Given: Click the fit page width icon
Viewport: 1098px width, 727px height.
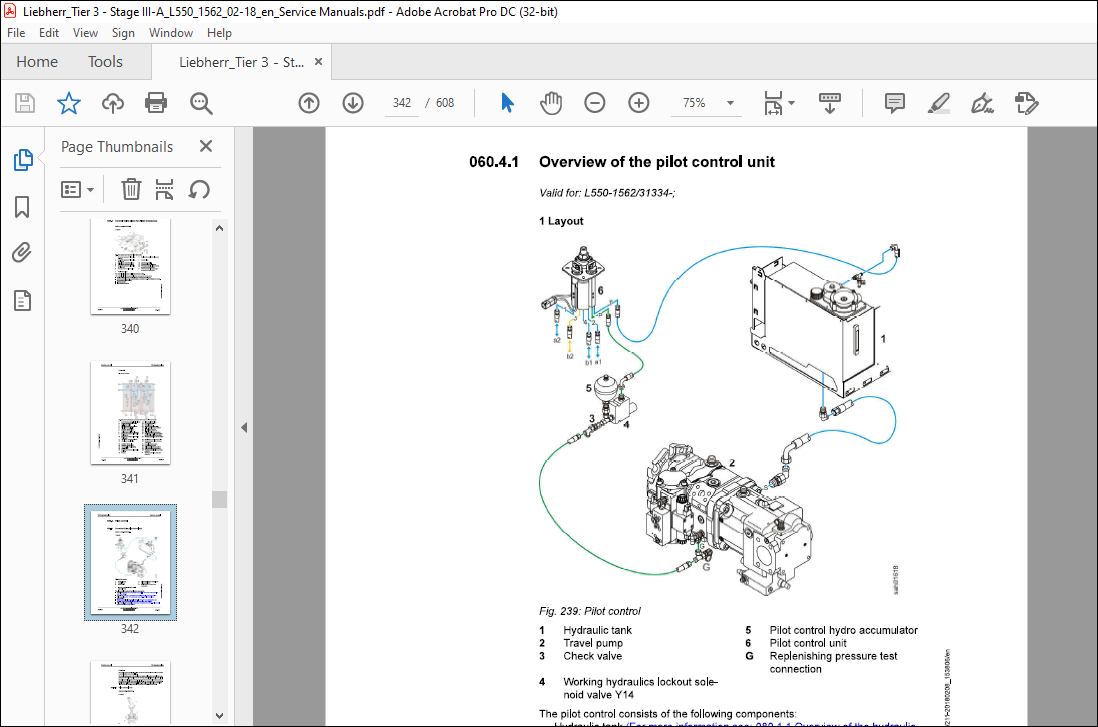Looking at the screenshot, I should point(773,103).
